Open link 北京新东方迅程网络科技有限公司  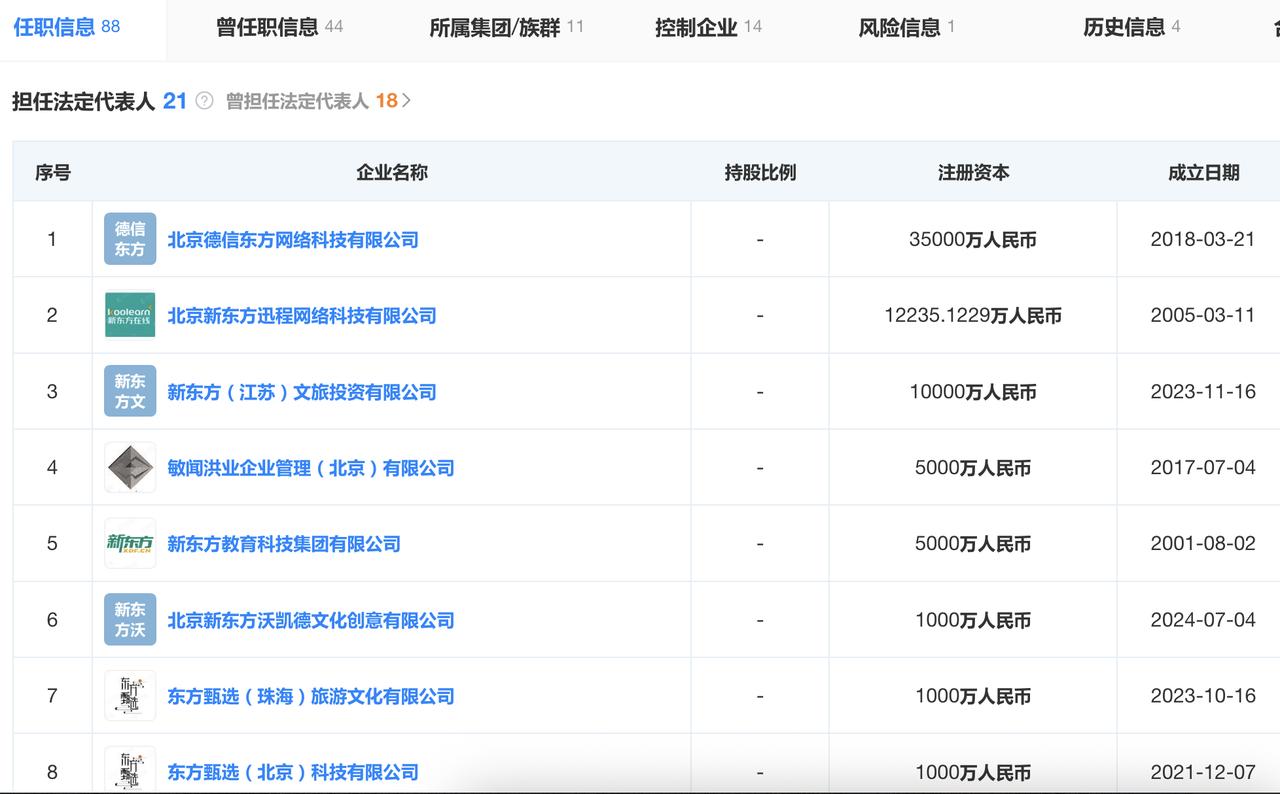click(302, 316)
